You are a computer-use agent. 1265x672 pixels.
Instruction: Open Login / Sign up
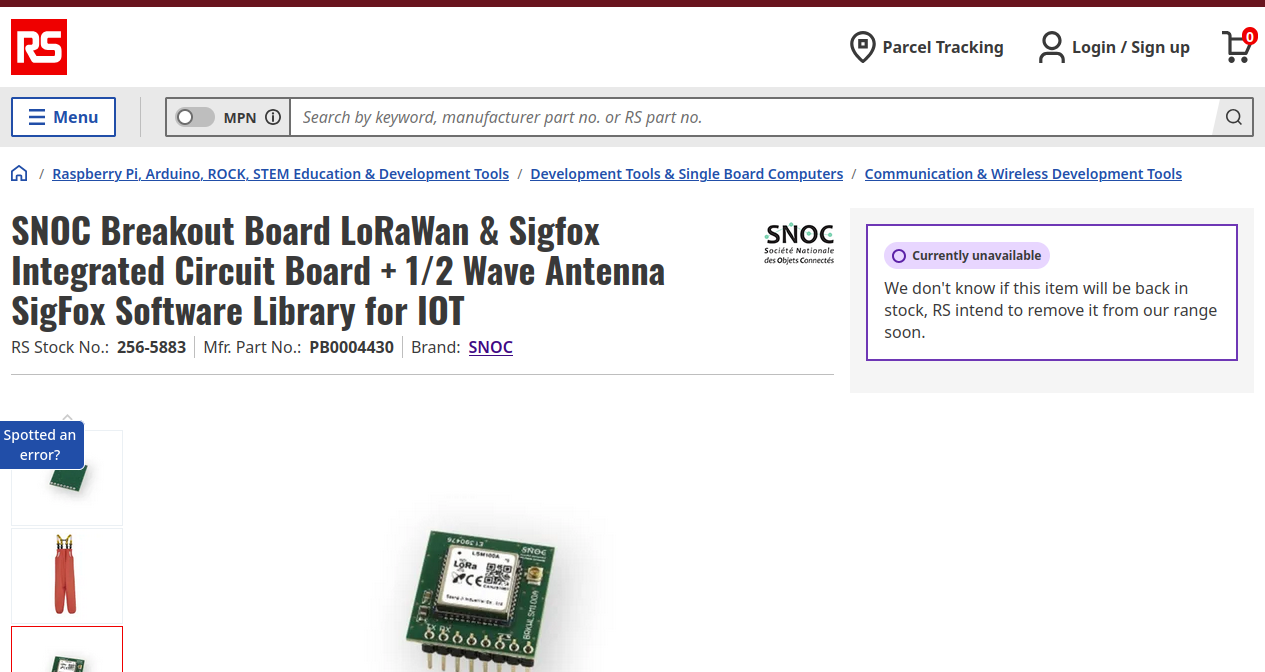(1131, 47)
